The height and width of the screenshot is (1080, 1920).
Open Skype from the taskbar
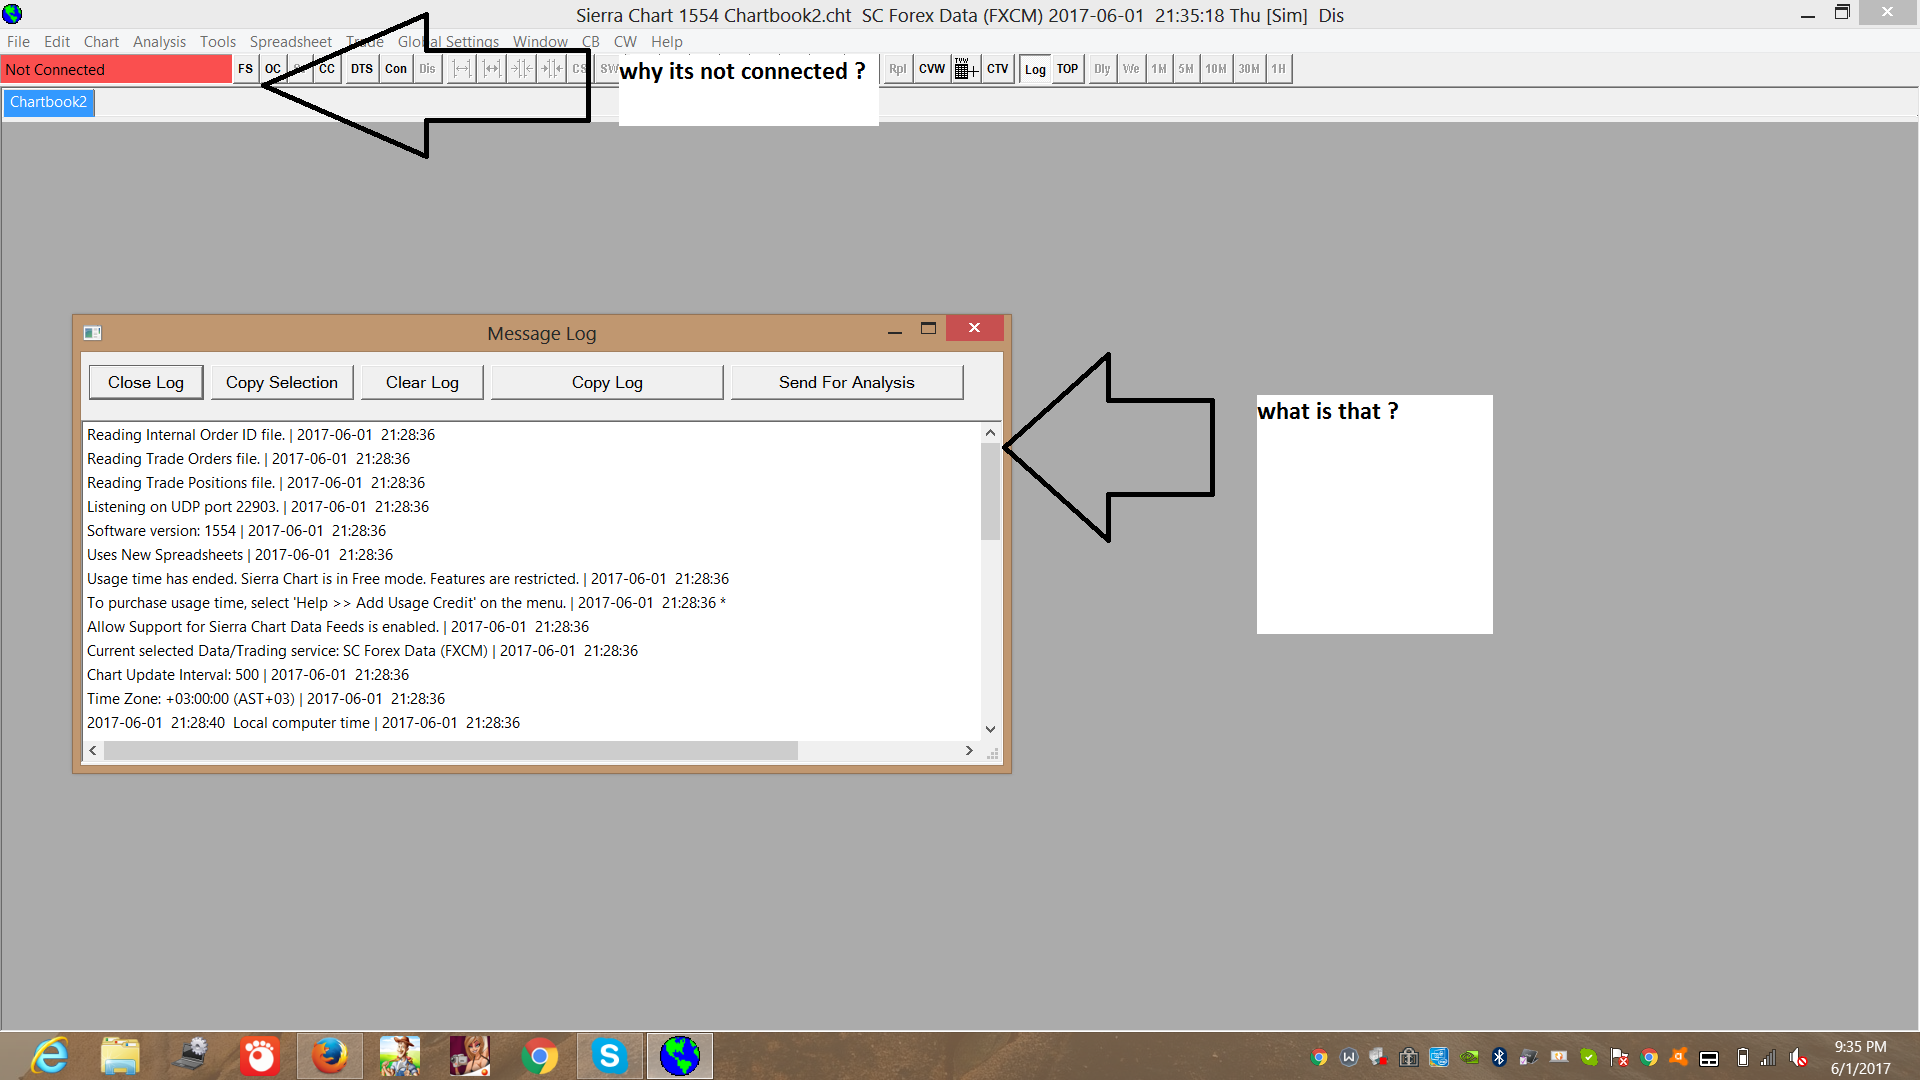coord(608,1056)
